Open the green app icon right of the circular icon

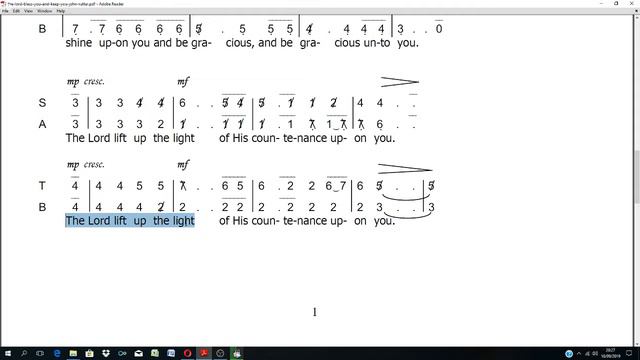pos(237,353)
